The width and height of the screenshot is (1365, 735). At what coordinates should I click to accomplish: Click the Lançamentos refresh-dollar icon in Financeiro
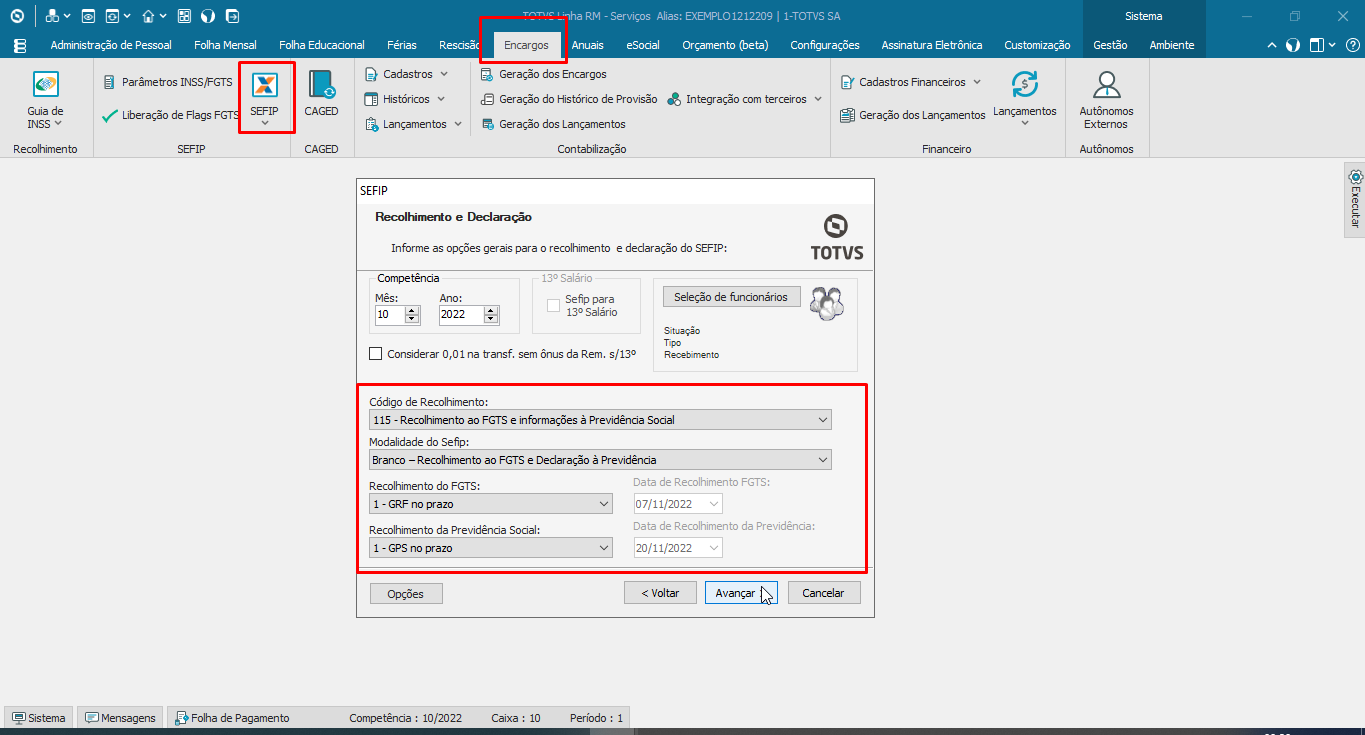[x=1025, y=84]
